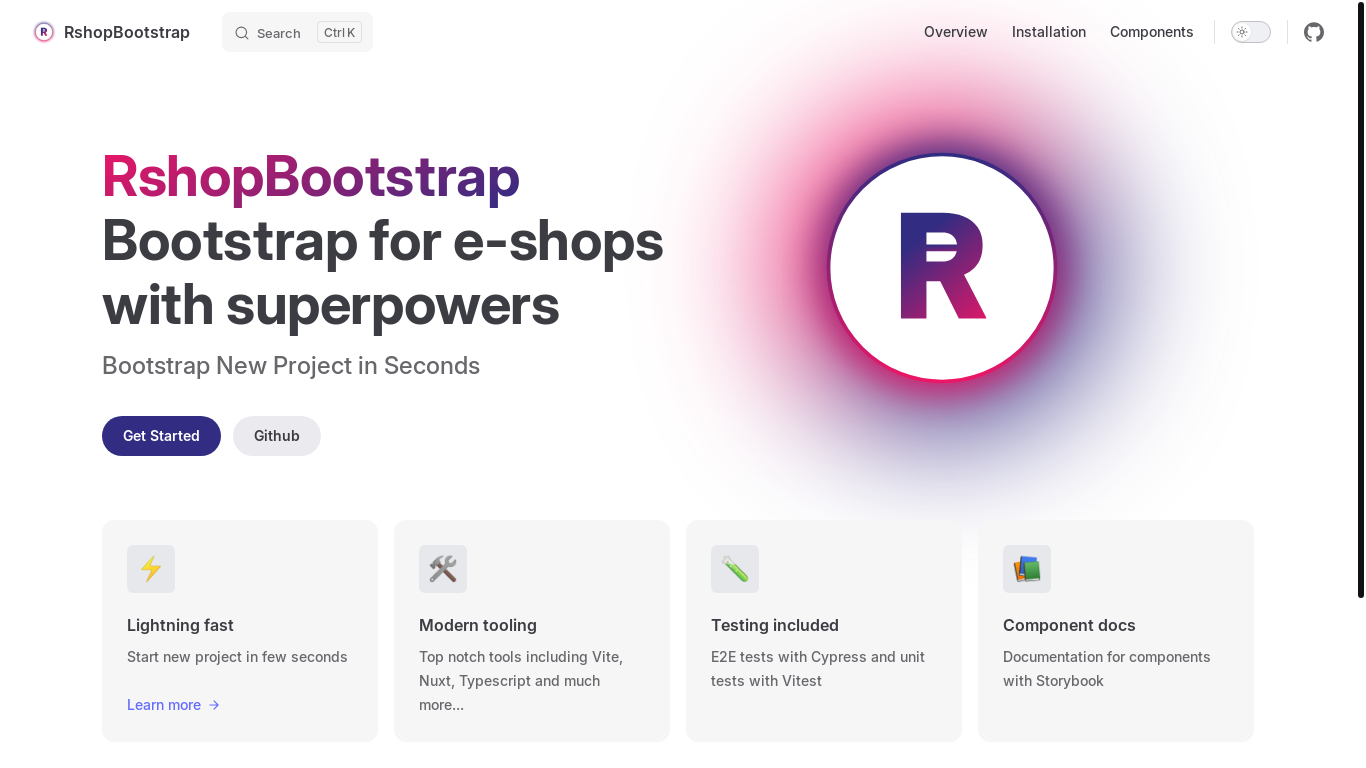Open the GitHub icon link in header
This screenshot has height=768, width=1366.
(x=1314, y=32)
